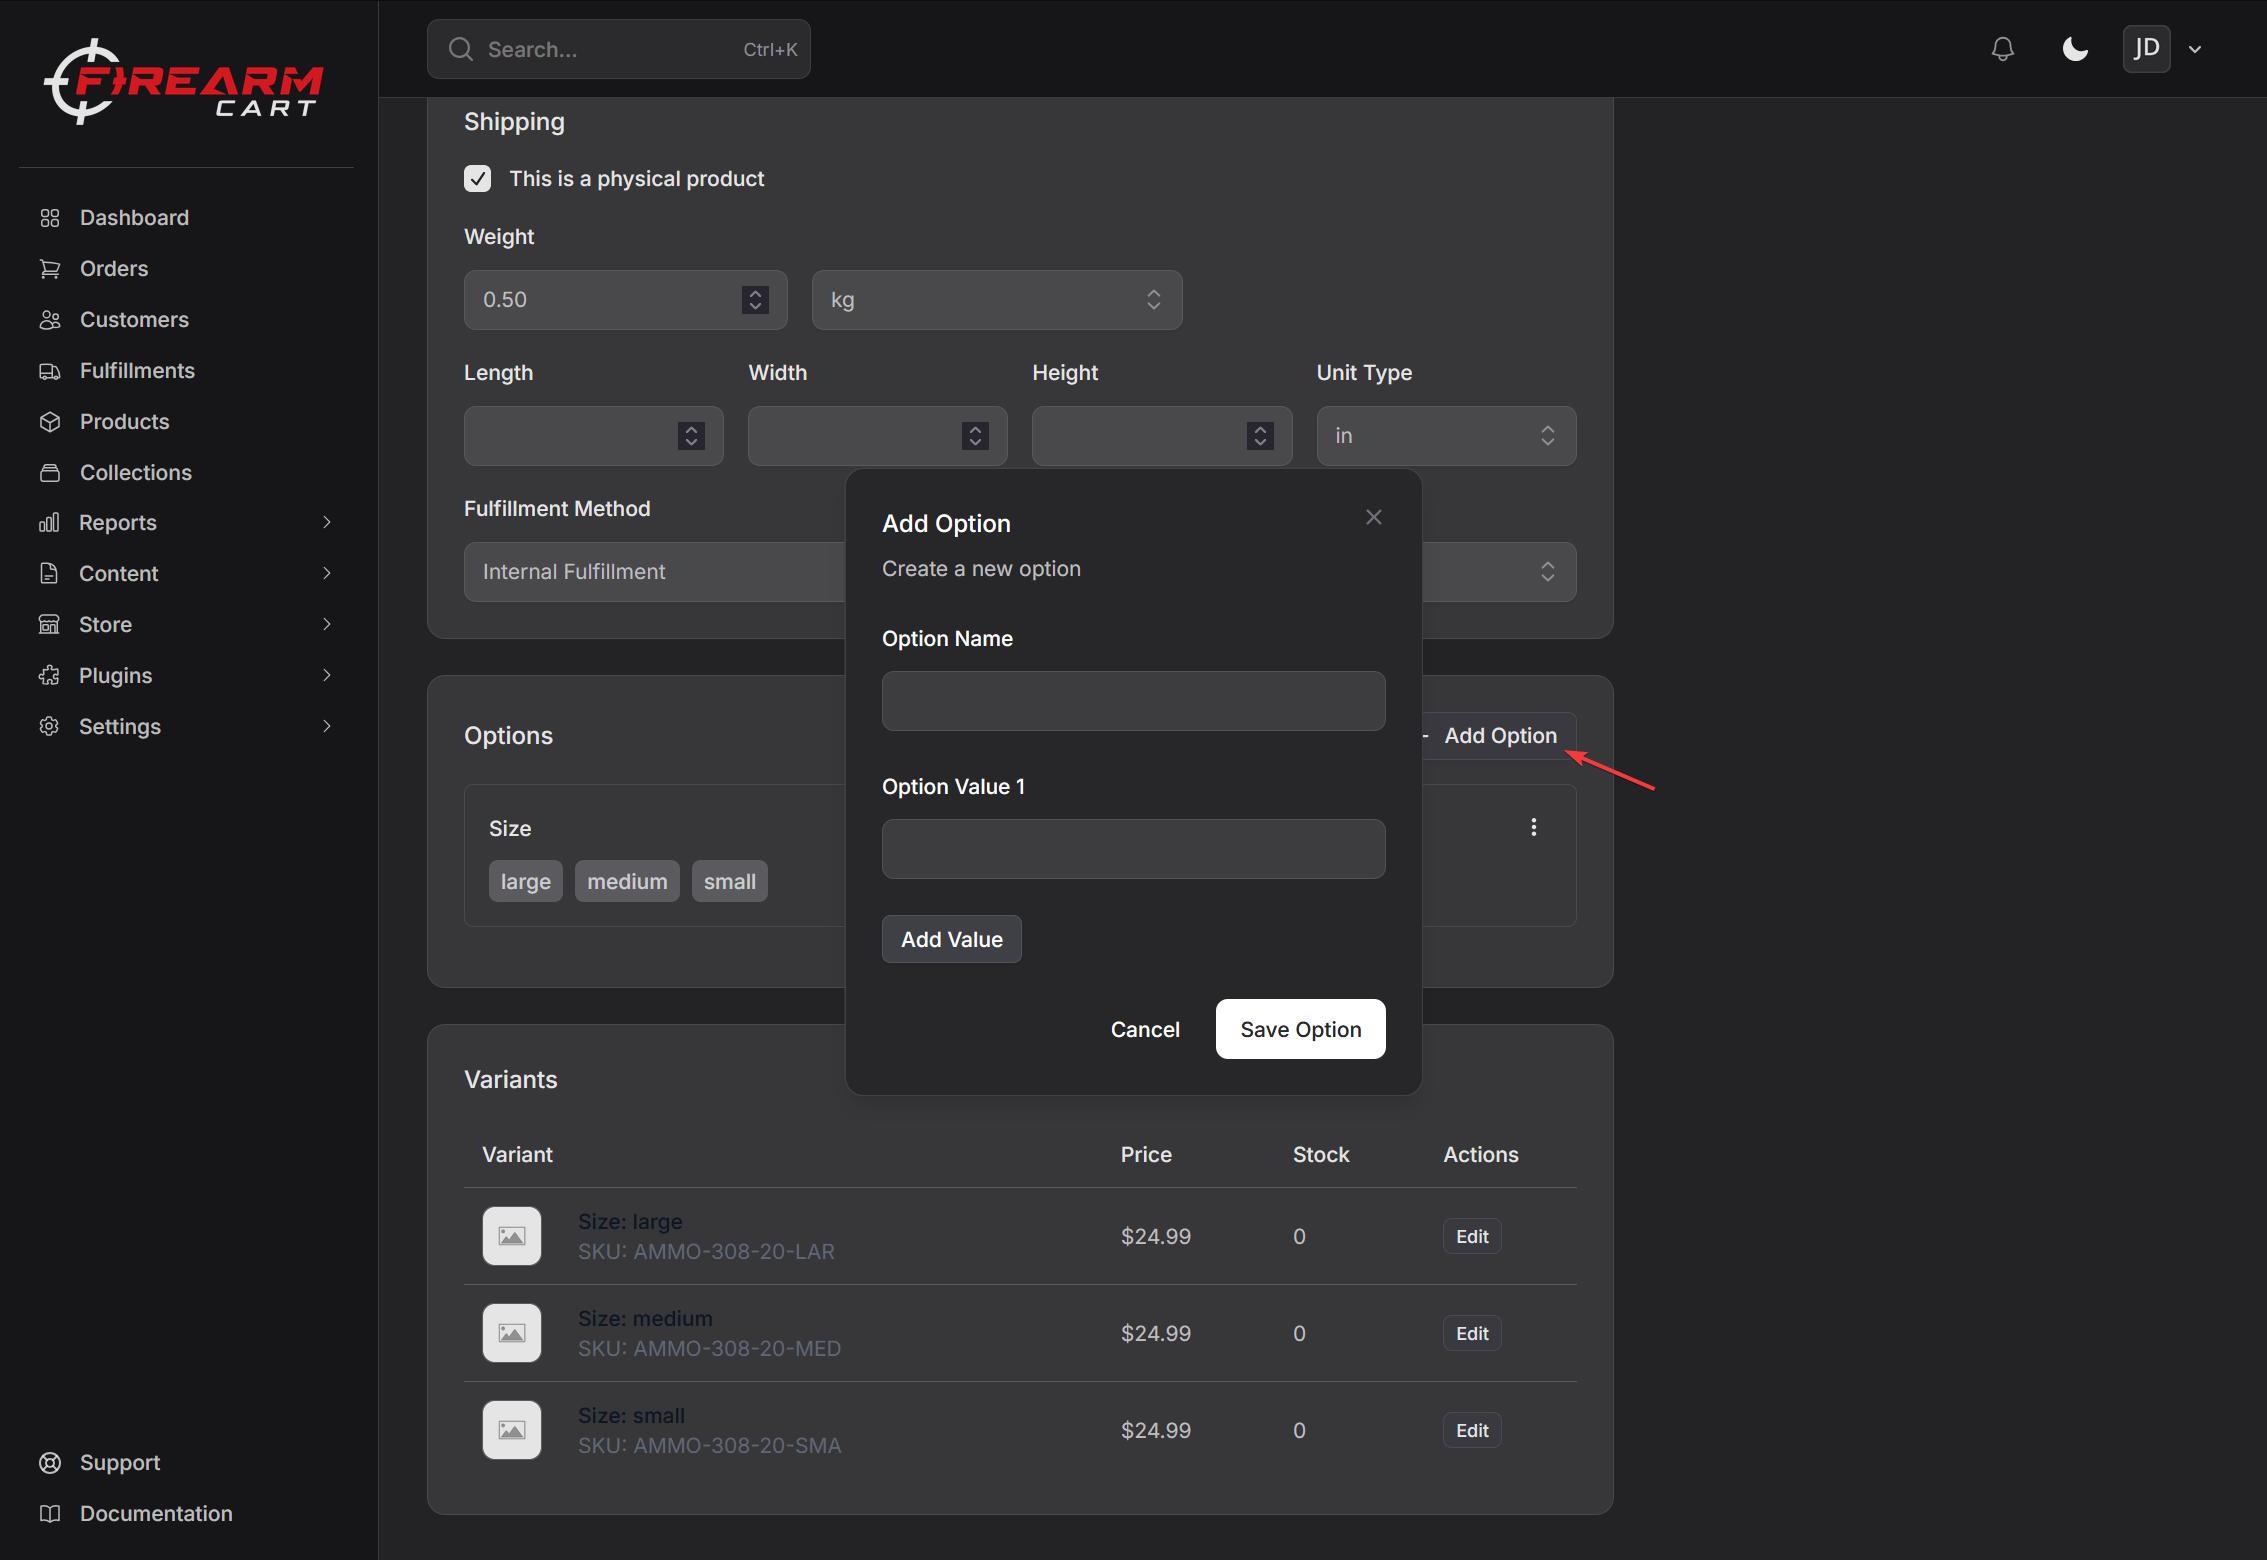Open the Support link
The height and width of the screenshot is (1560, 2267).
(x=120, y=1462)
